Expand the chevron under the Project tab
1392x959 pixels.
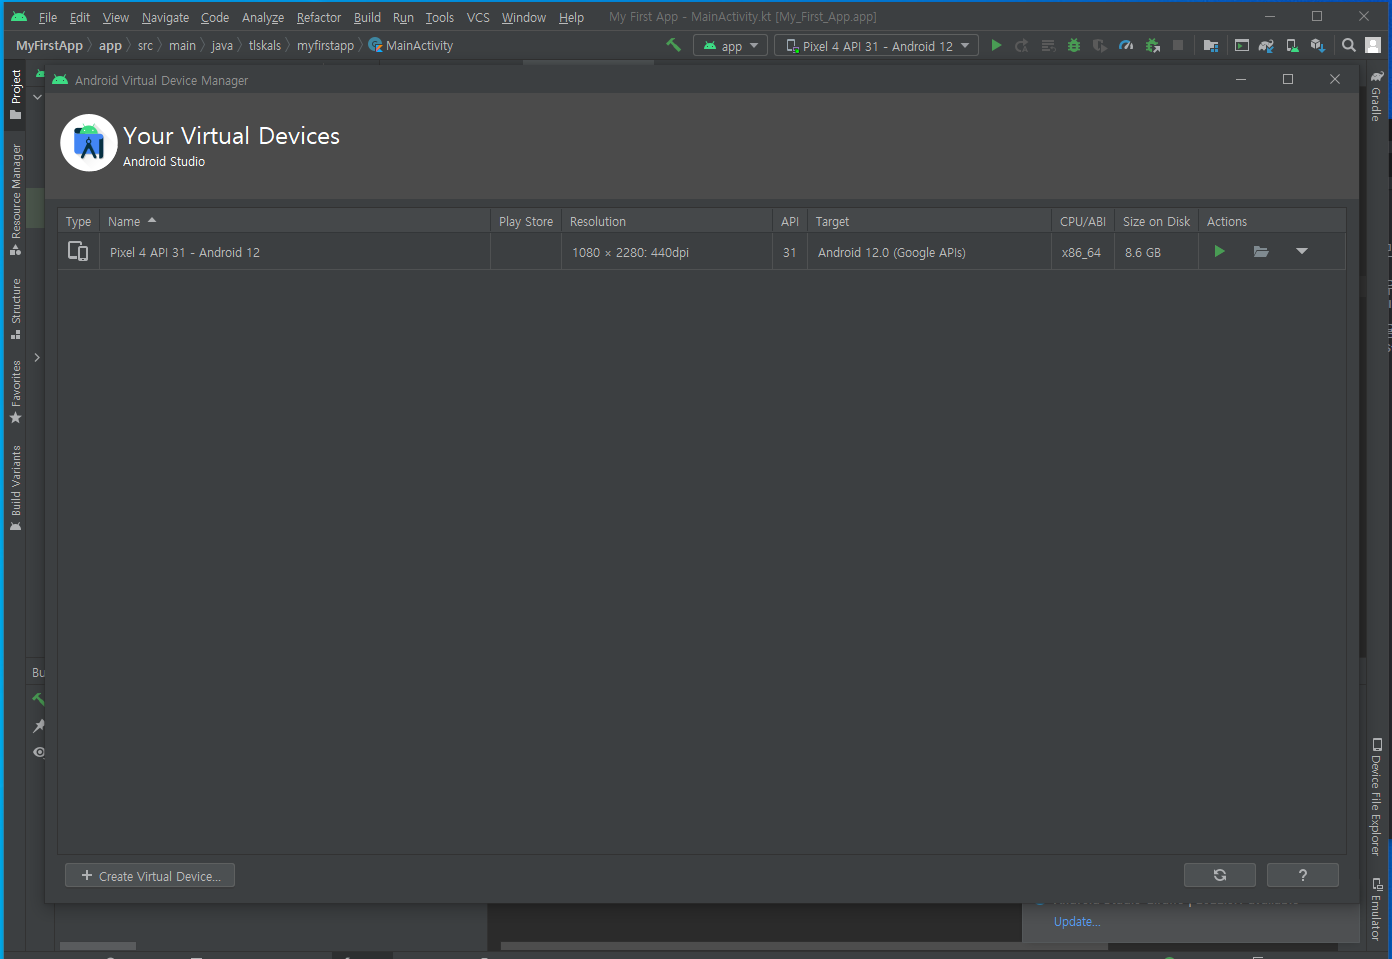pyautogui.click(x=37, y=97)
